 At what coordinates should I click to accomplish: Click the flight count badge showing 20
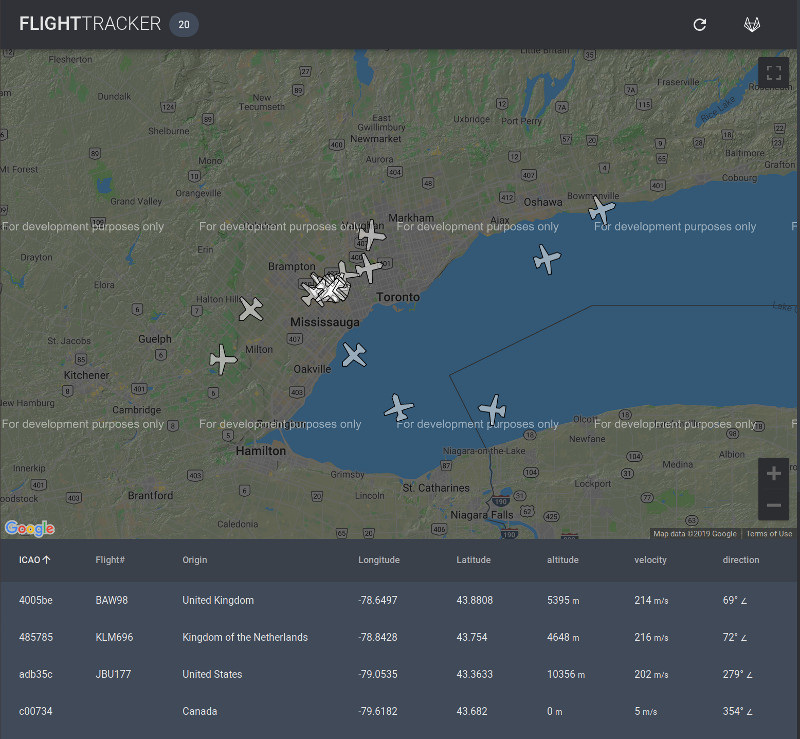click(184, 24)
